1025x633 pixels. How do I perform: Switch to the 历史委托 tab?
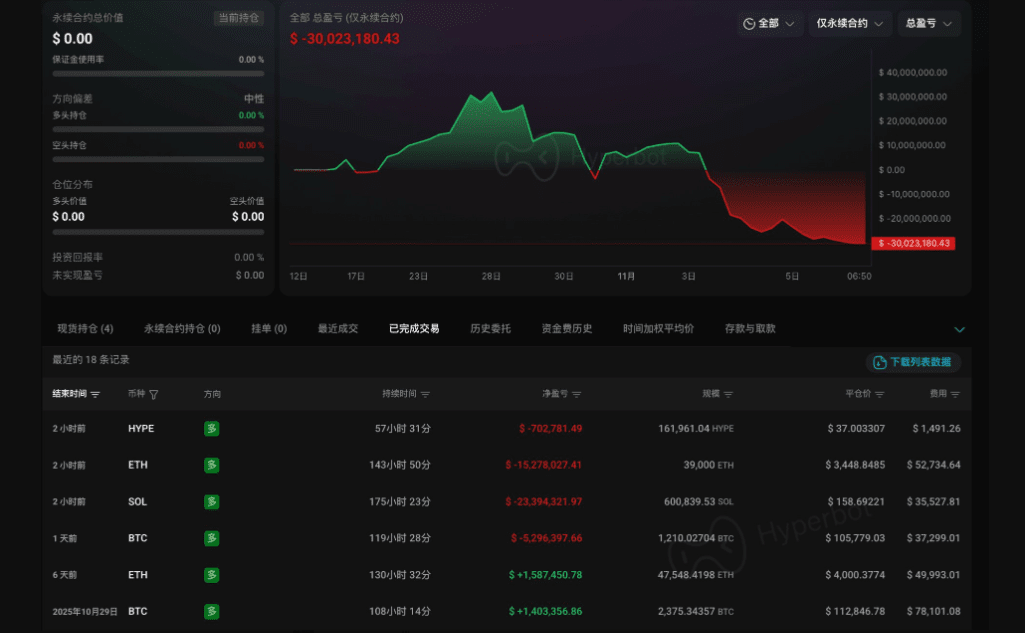click(490, 329)
